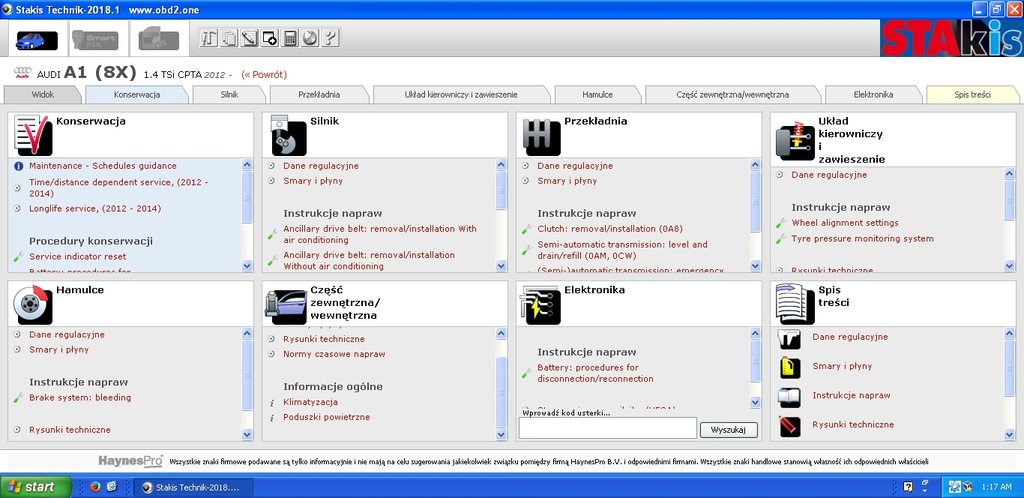
Task: Click the Konserwacja checklist panel icon
Action: click(32, 134)
